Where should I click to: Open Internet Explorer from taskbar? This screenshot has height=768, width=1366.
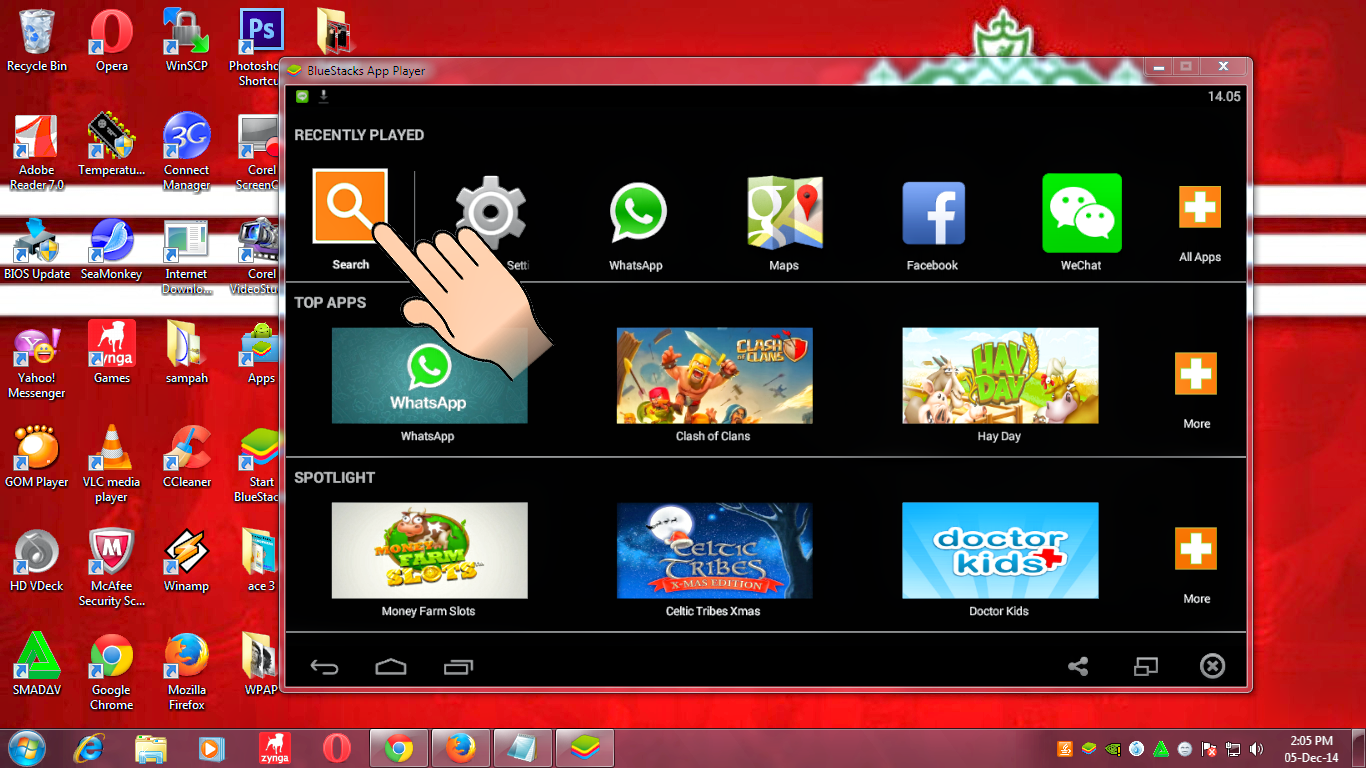(89, 748)
